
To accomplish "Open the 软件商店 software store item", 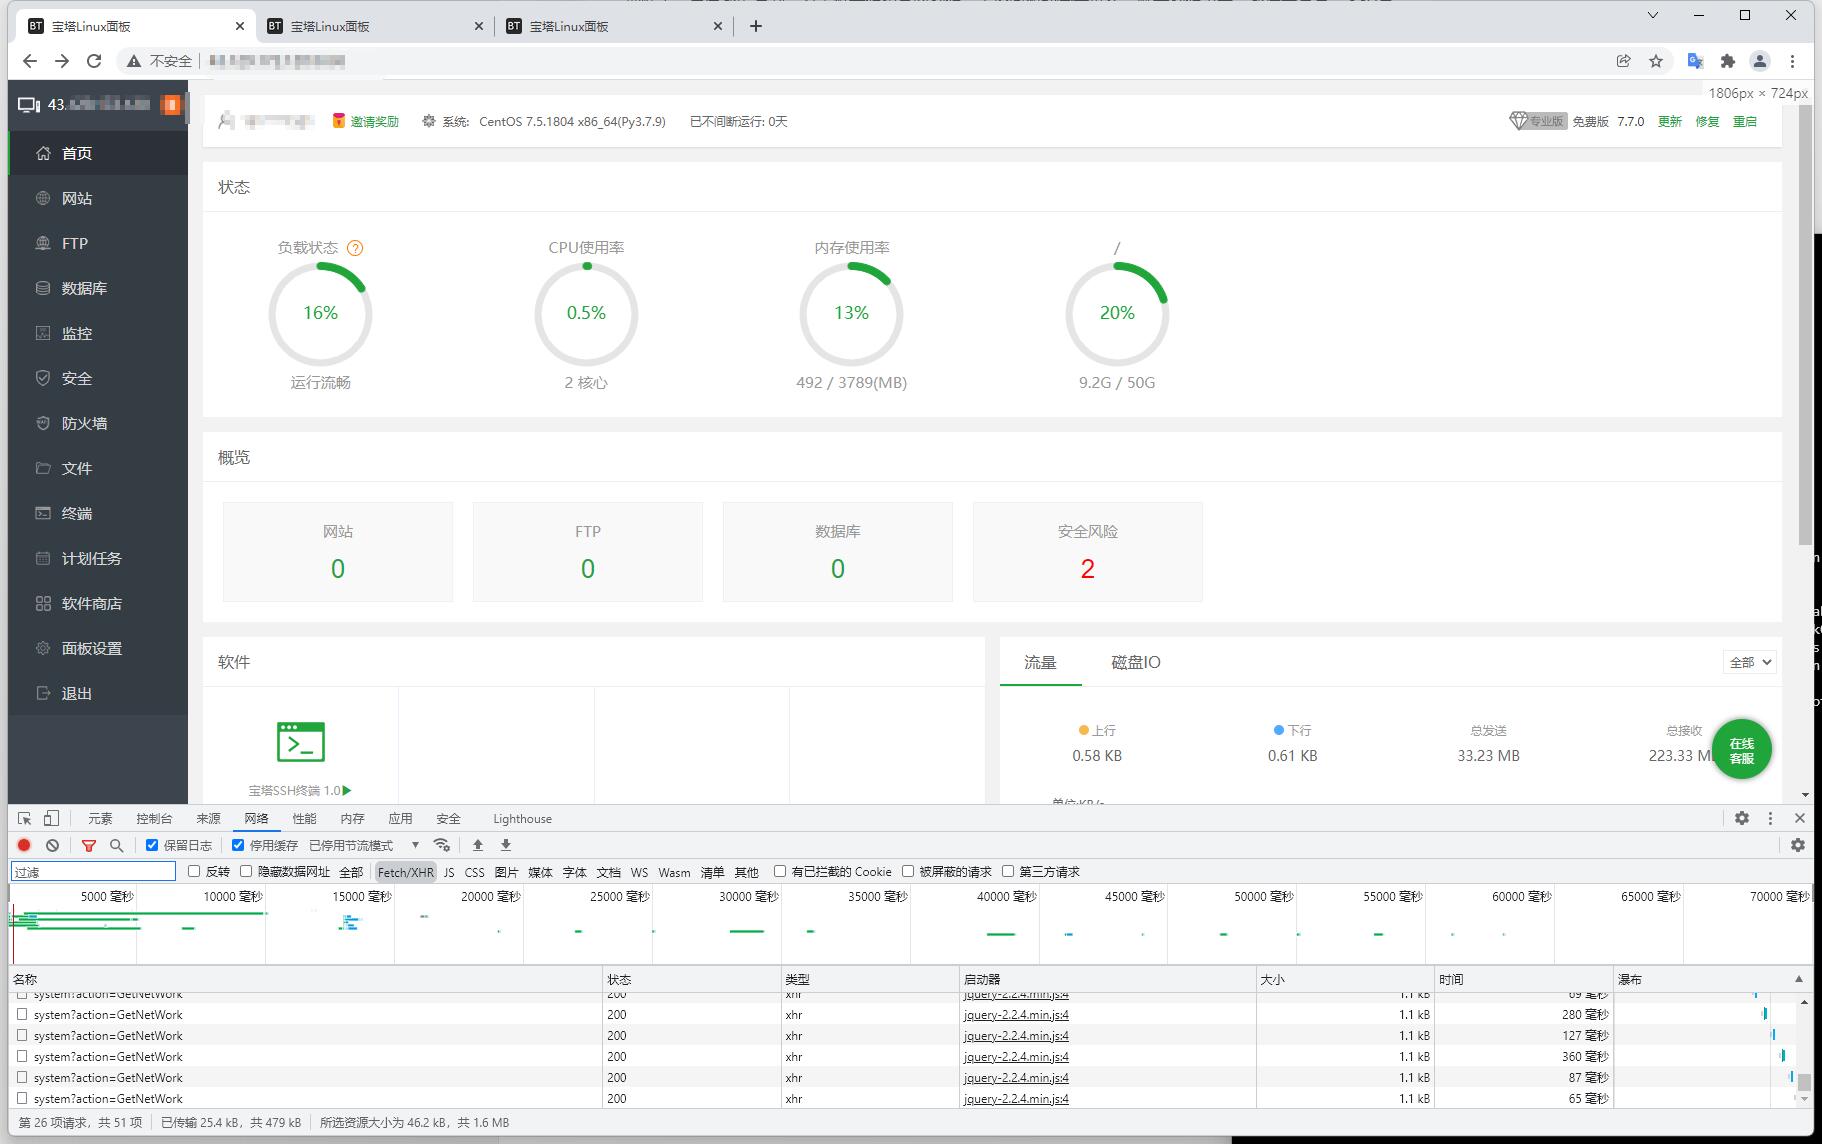I will tap(98, 603).
